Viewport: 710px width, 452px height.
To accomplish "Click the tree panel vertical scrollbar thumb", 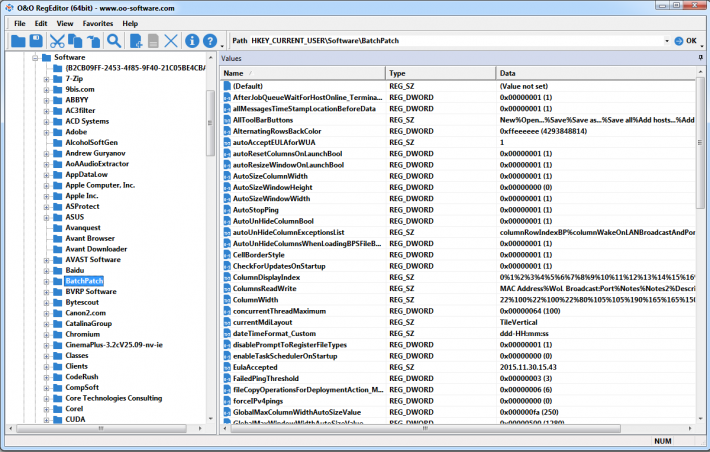I will coord(210,123).
